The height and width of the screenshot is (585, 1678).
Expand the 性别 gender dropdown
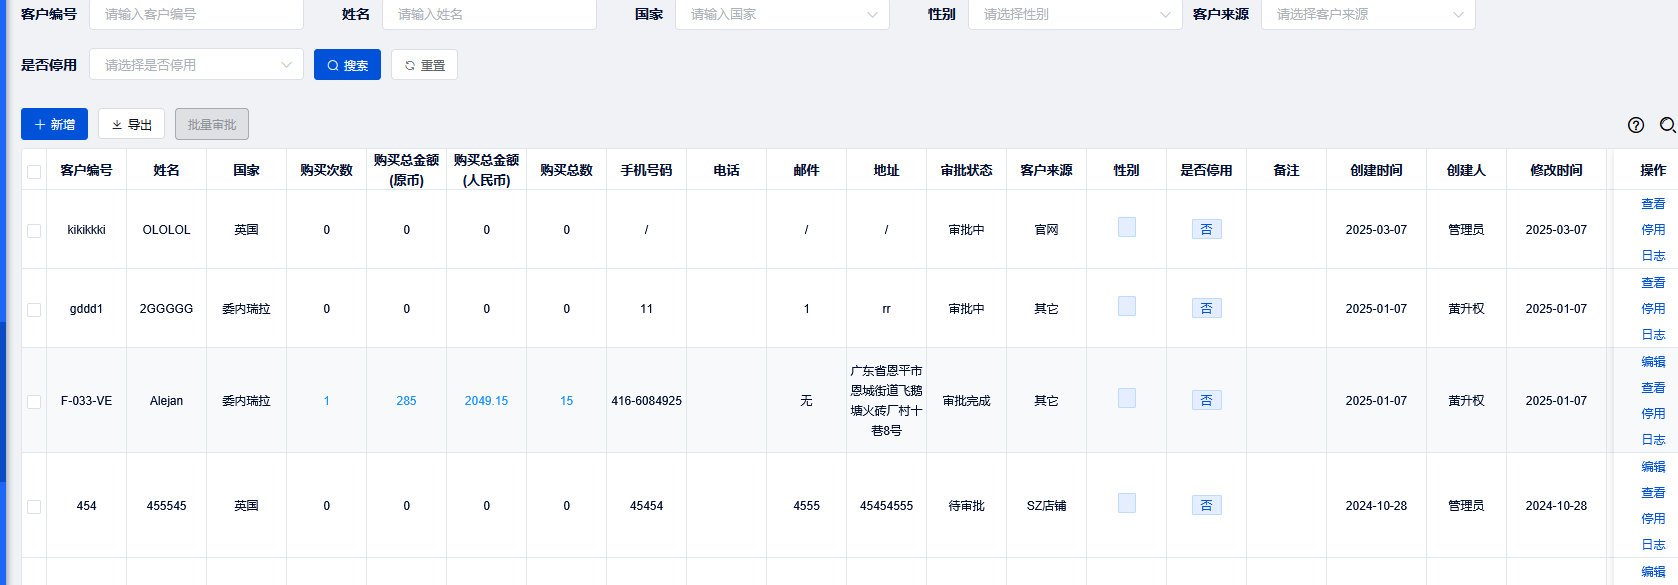(1075, 15)
